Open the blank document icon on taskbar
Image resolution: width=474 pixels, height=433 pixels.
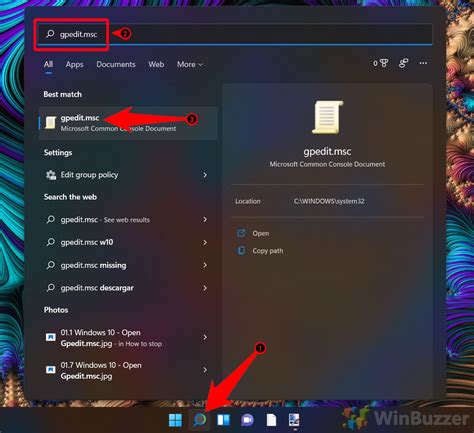pos(271,420)
